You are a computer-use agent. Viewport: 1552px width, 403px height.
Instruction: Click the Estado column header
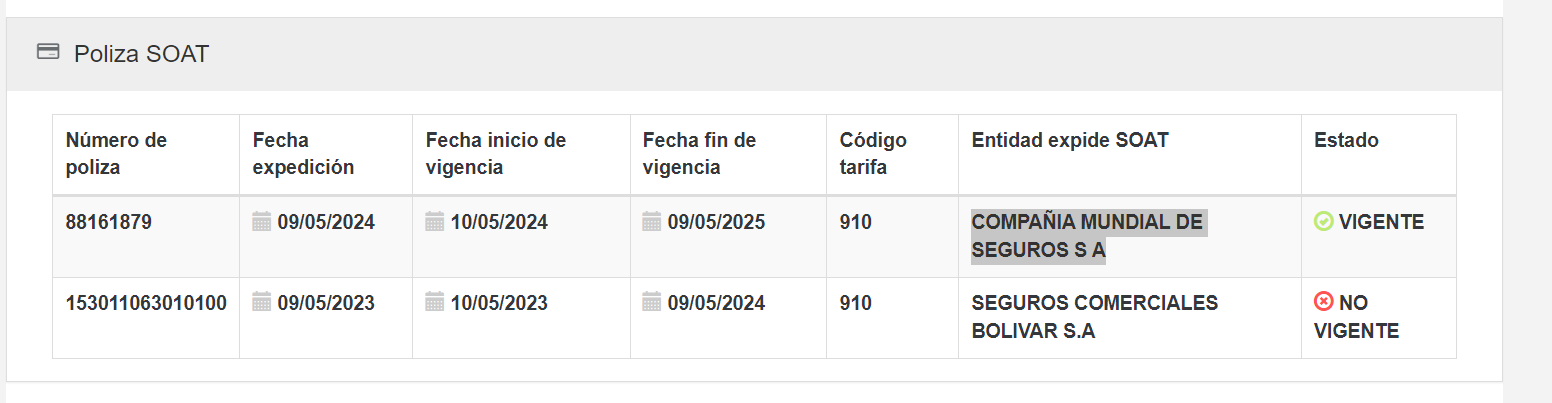[1346, 141]
